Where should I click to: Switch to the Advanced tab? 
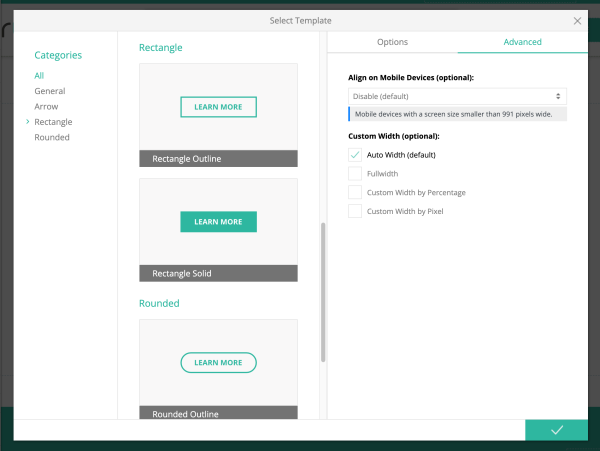(522, 42)
